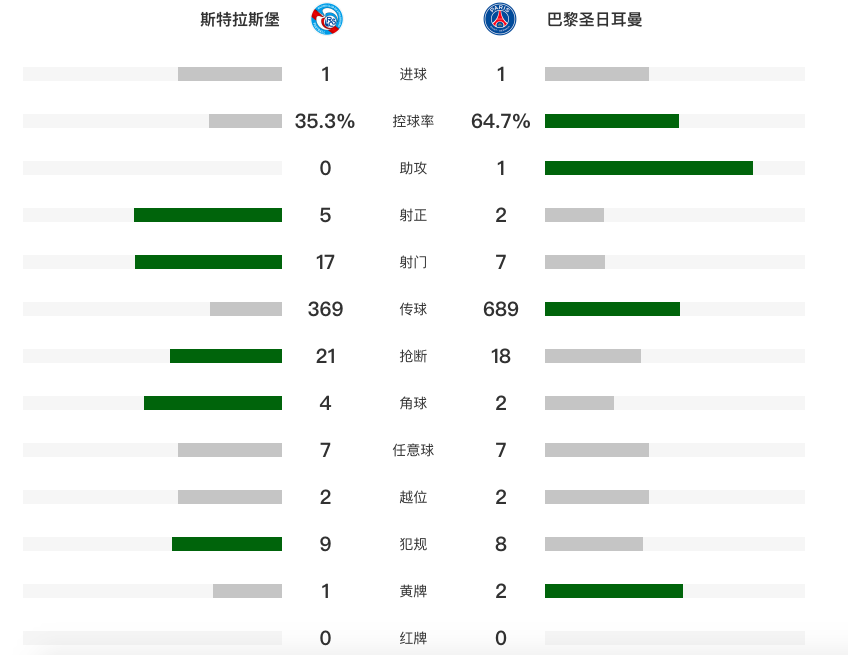Click the green 助攻 bar for Paris
The width and height of the screenshot is (848, 655).
pyautogui.click(x=649, y=168)
